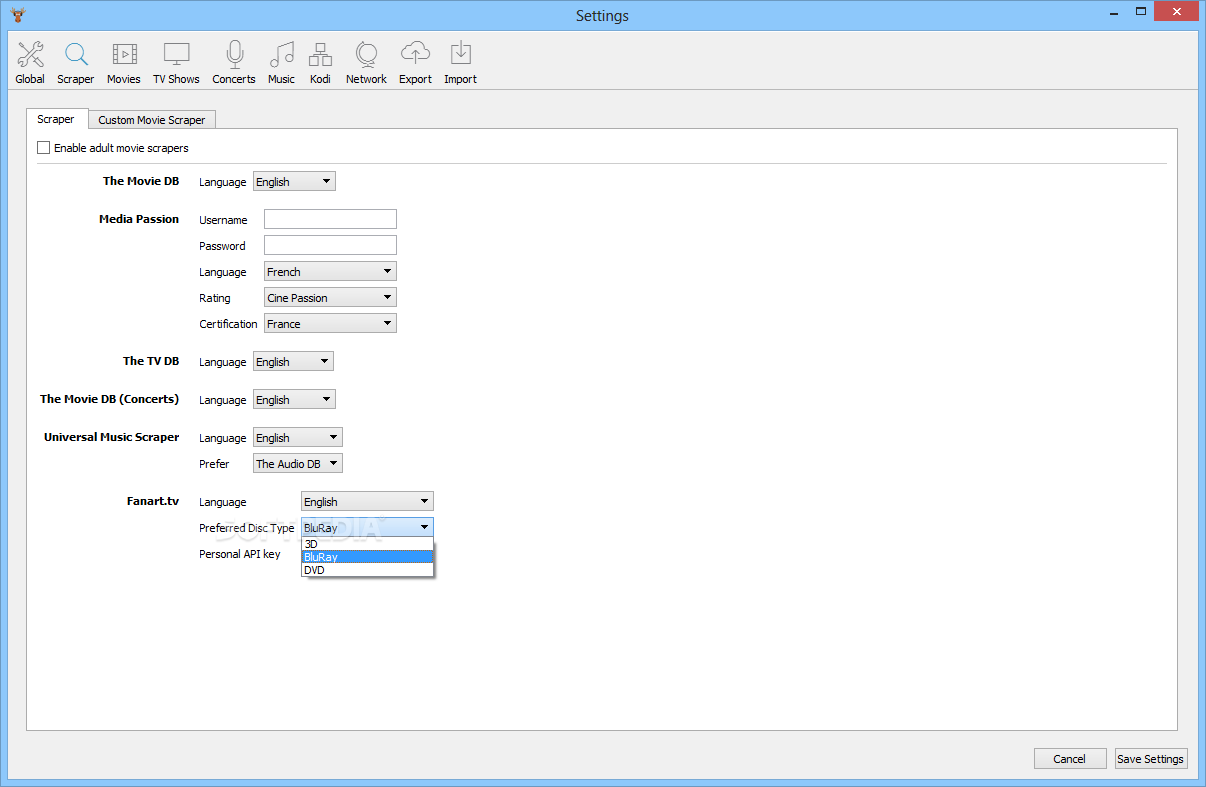Screen dimensions: 1206x787
Task: Open the Network settings section
Action: [366, 62]
